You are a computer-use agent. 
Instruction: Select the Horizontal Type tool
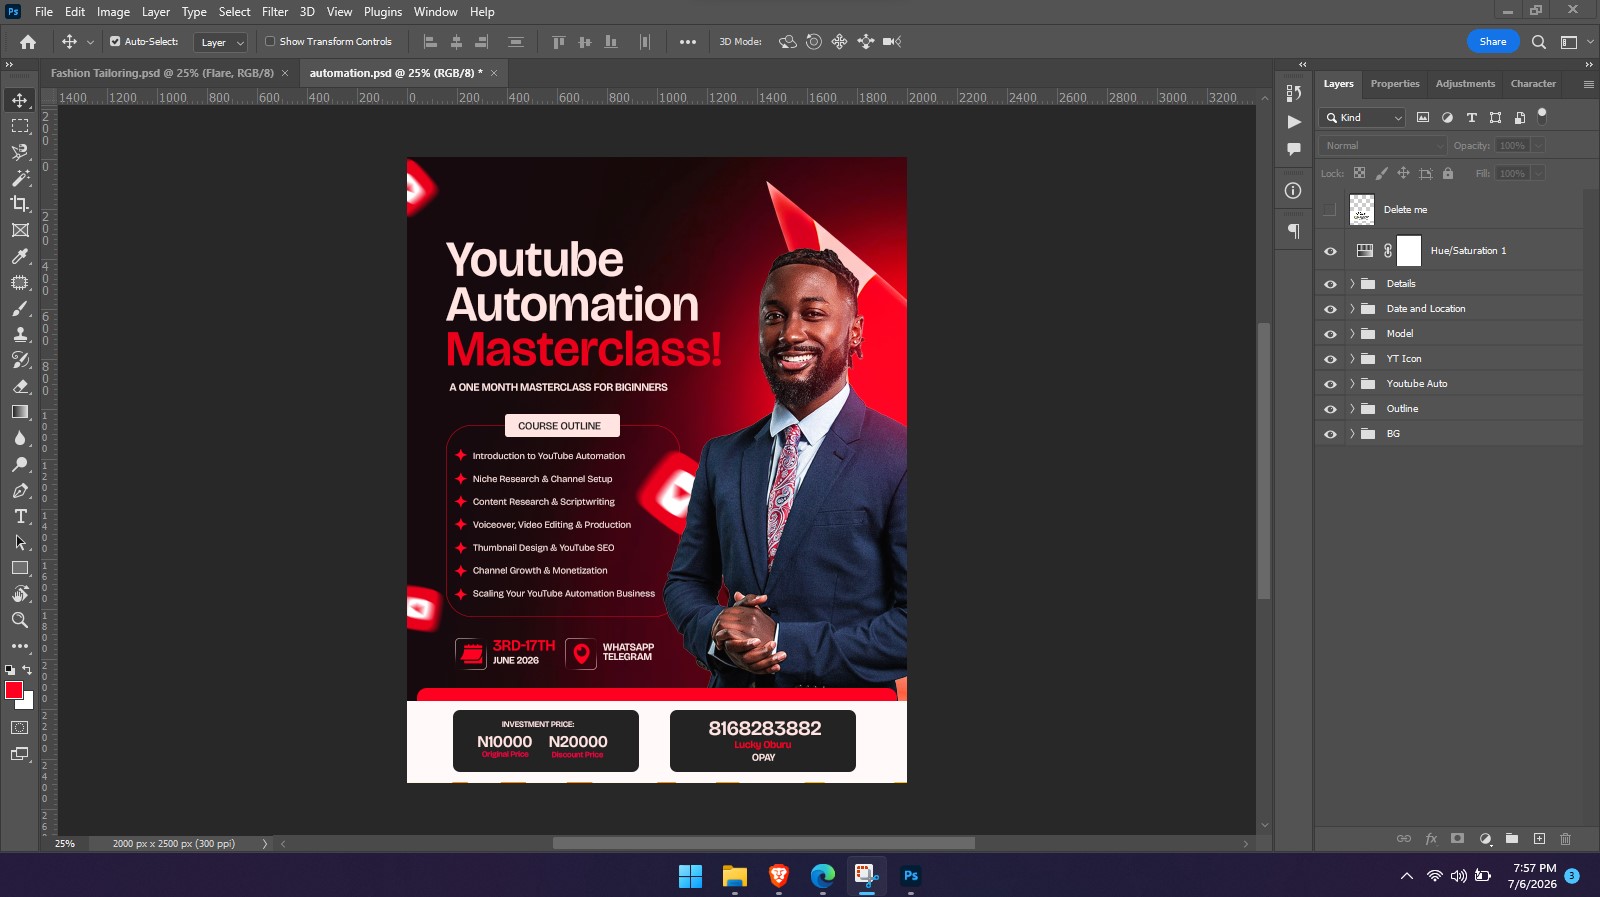click(x=20, y=516)
